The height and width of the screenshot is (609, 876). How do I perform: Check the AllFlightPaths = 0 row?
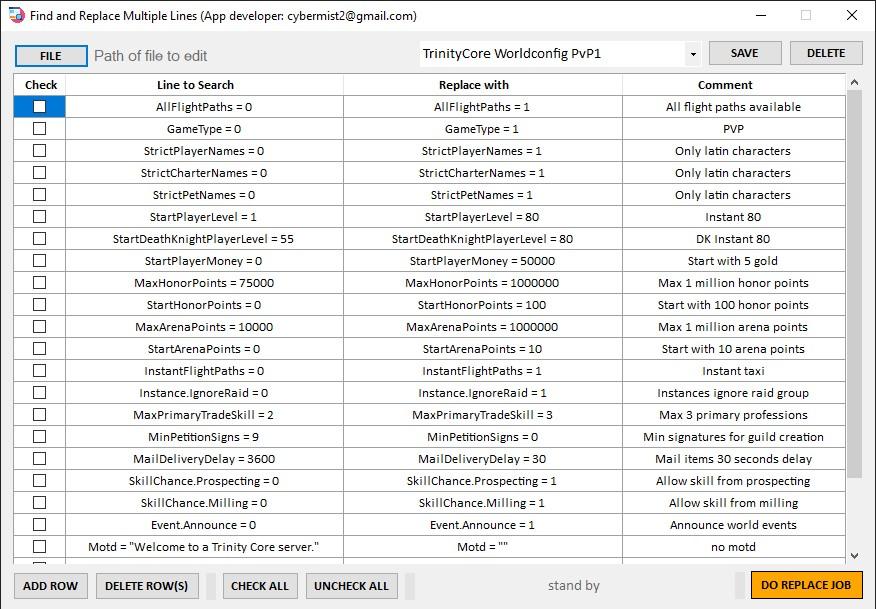pos(38,107)
